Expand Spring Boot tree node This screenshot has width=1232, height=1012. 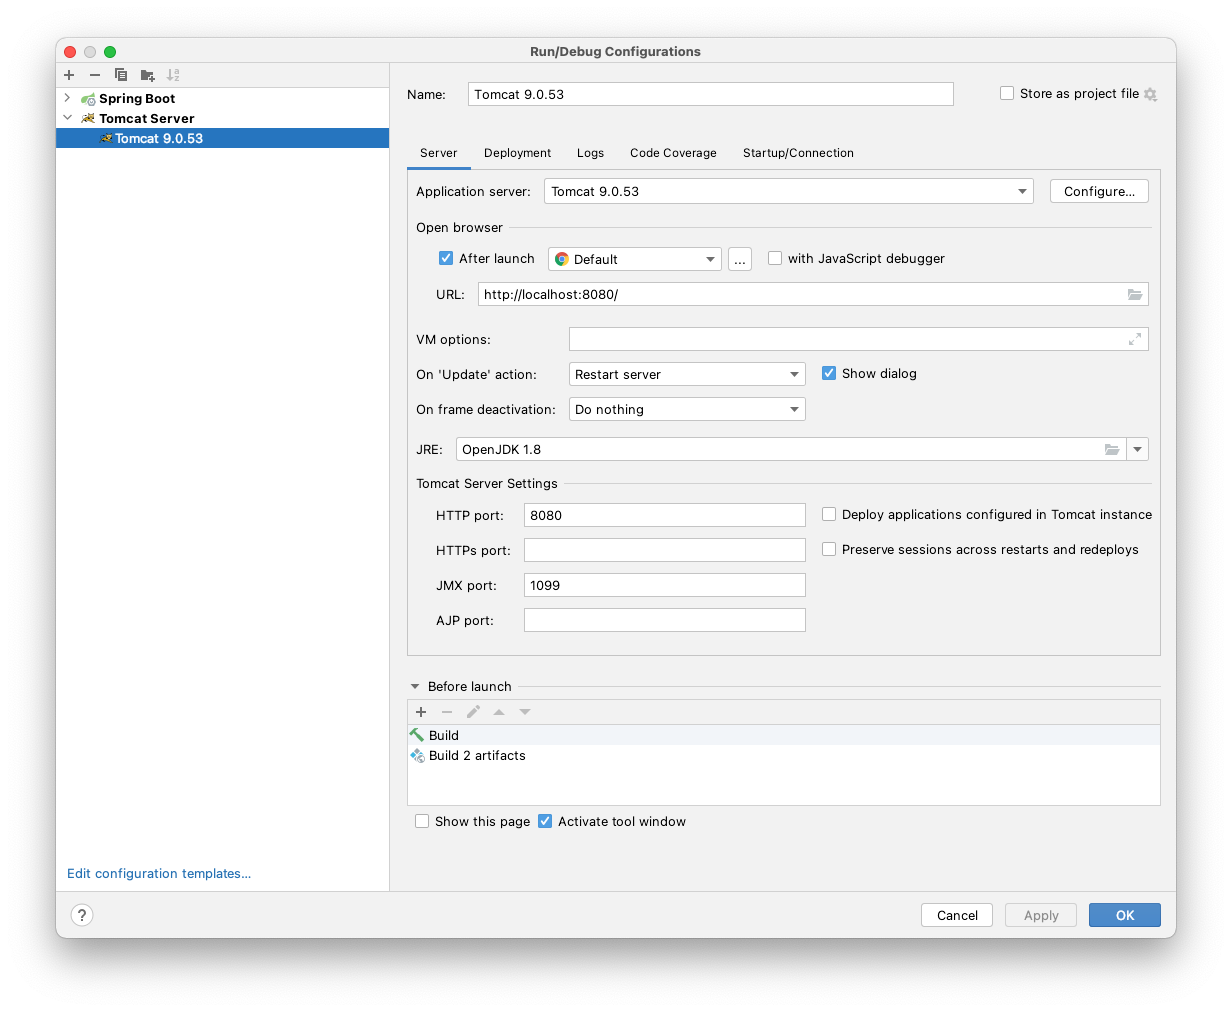(x=67, y=98)
